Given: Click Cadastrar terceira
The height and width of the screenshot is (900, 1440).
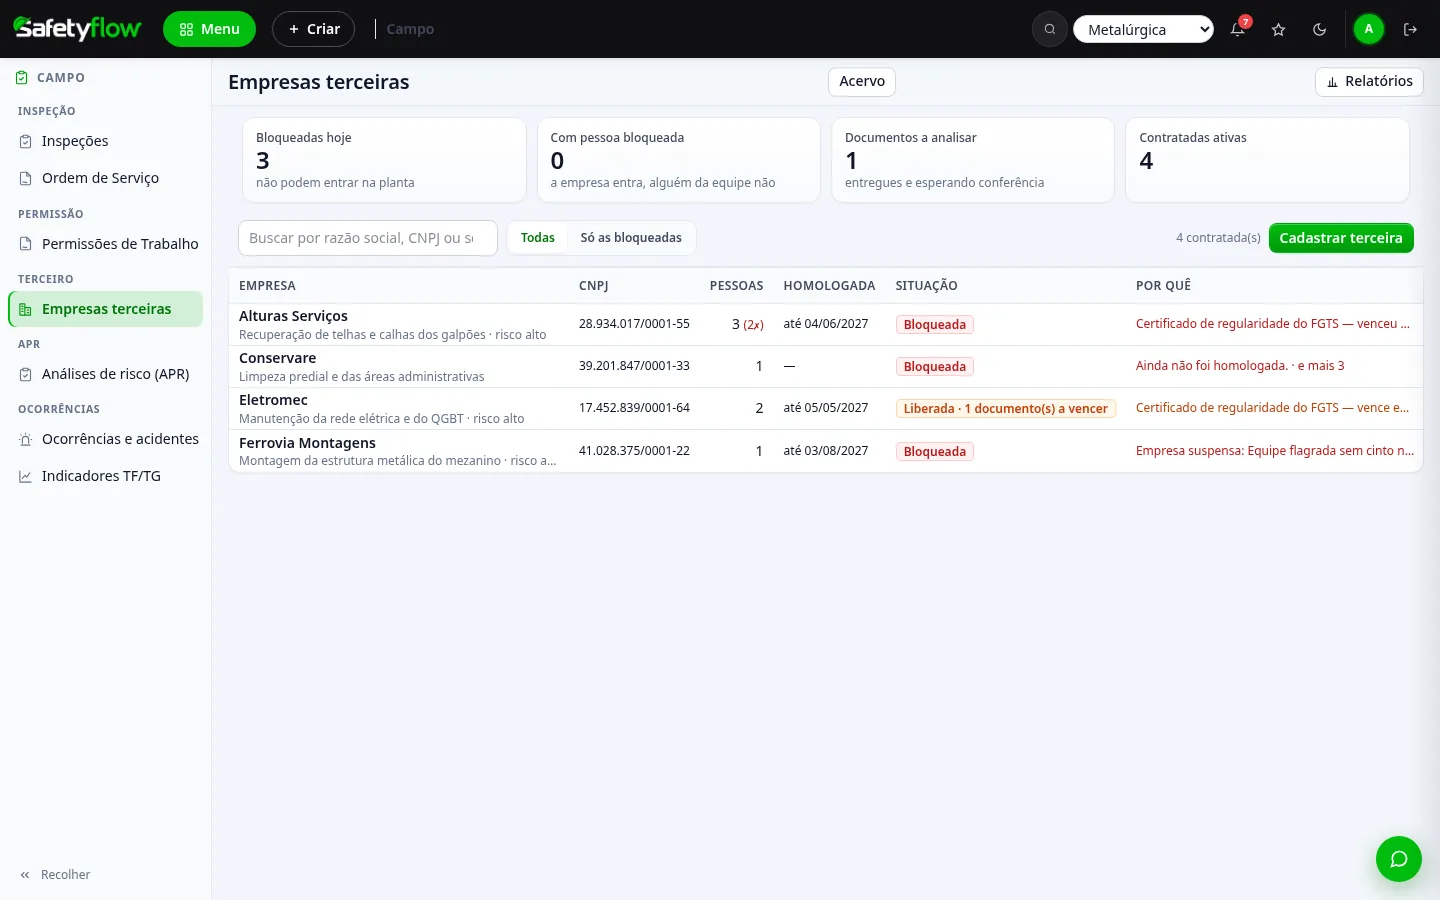Looking at the screenshot, I should 1341,238.
